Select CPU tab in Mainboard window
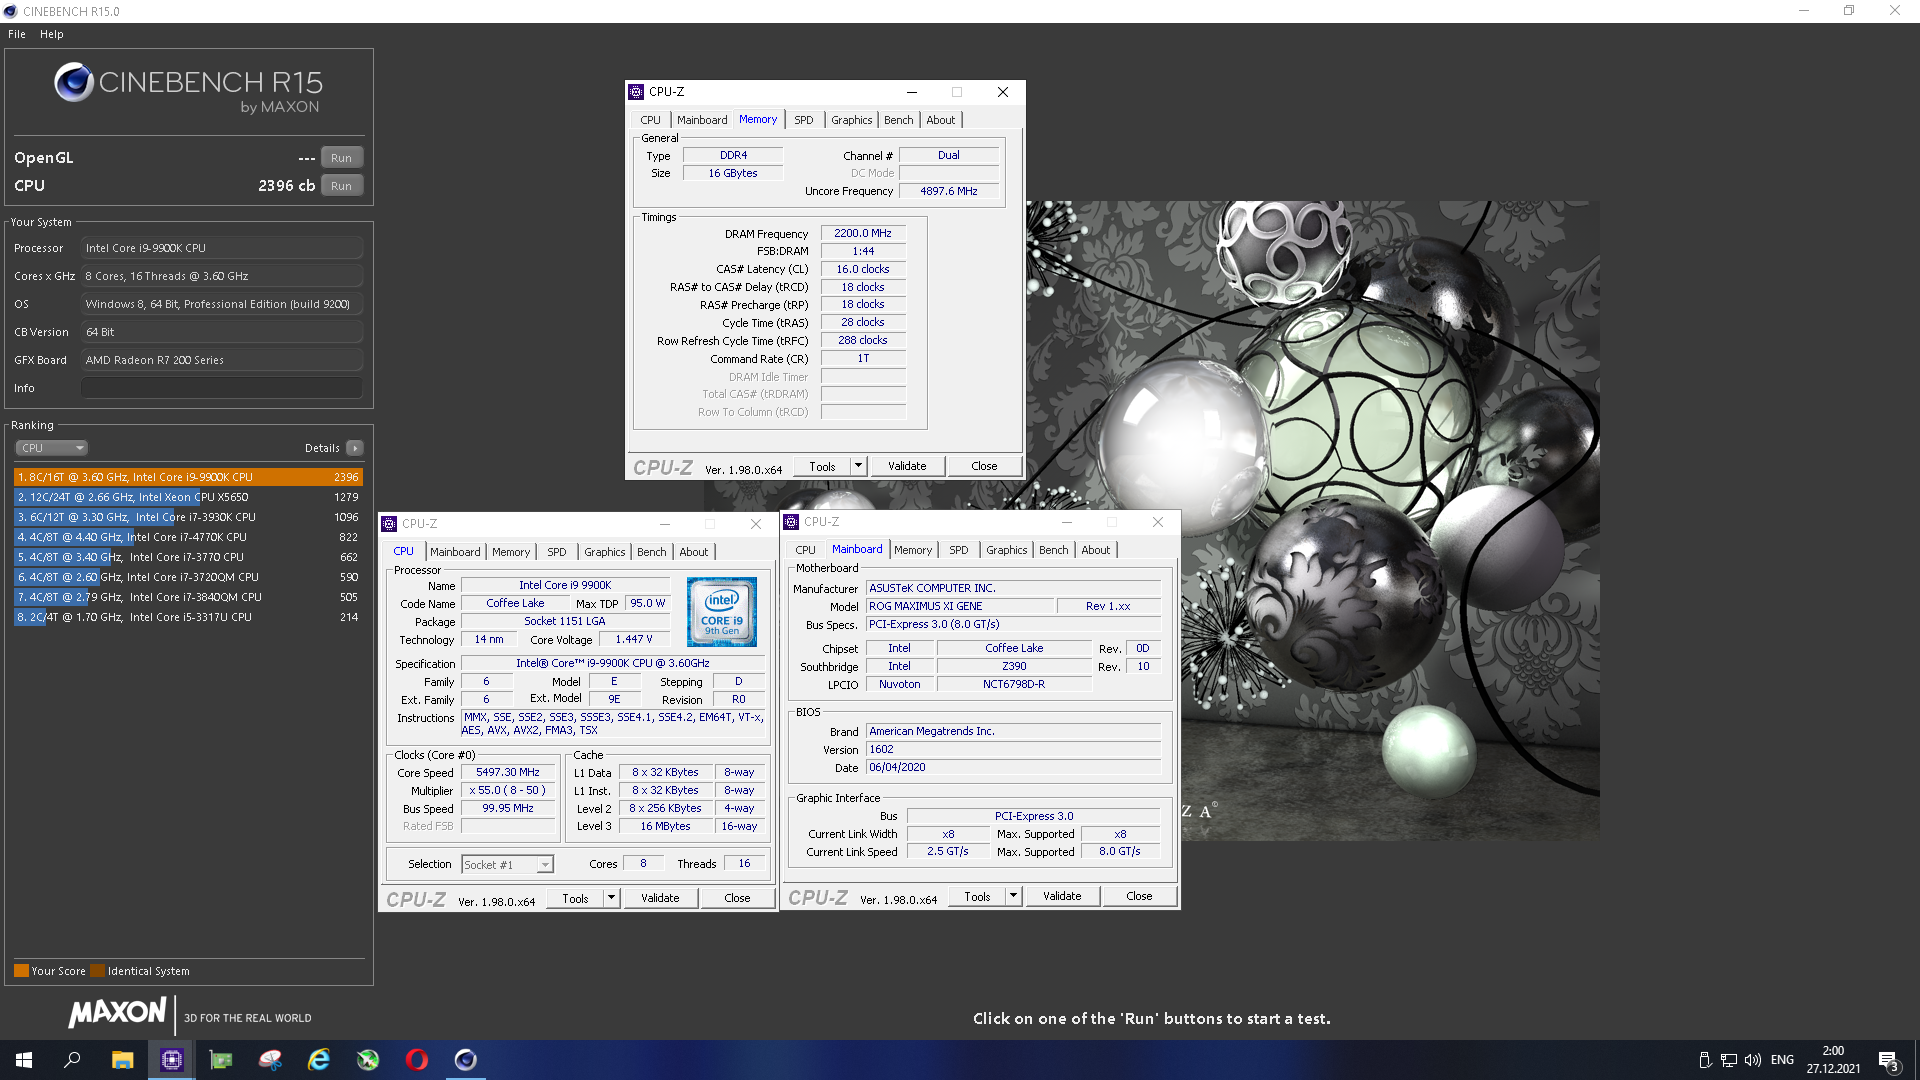The width and height of the screenshot is (1920, 1080). (x=806, y=550)
